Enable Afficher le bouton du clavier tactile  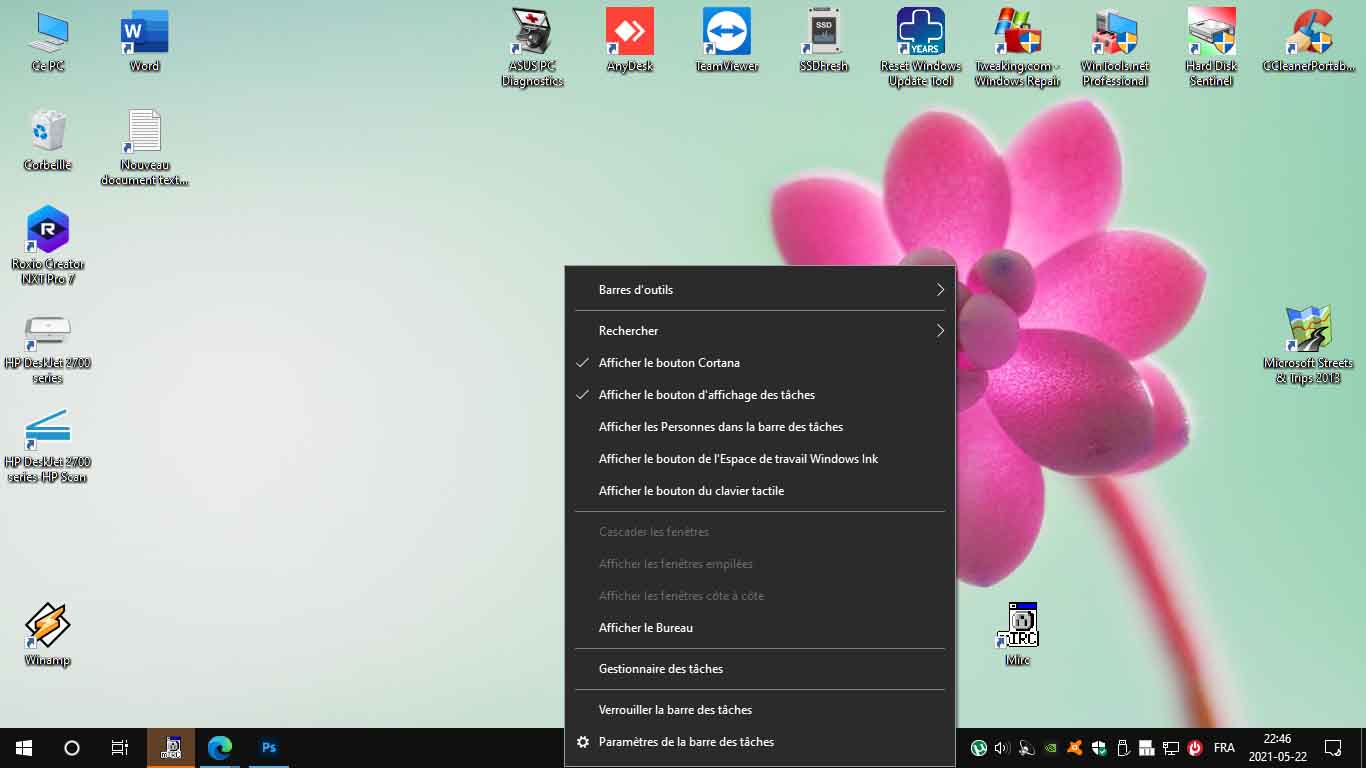pyautogui.click(x=760, y=491)
